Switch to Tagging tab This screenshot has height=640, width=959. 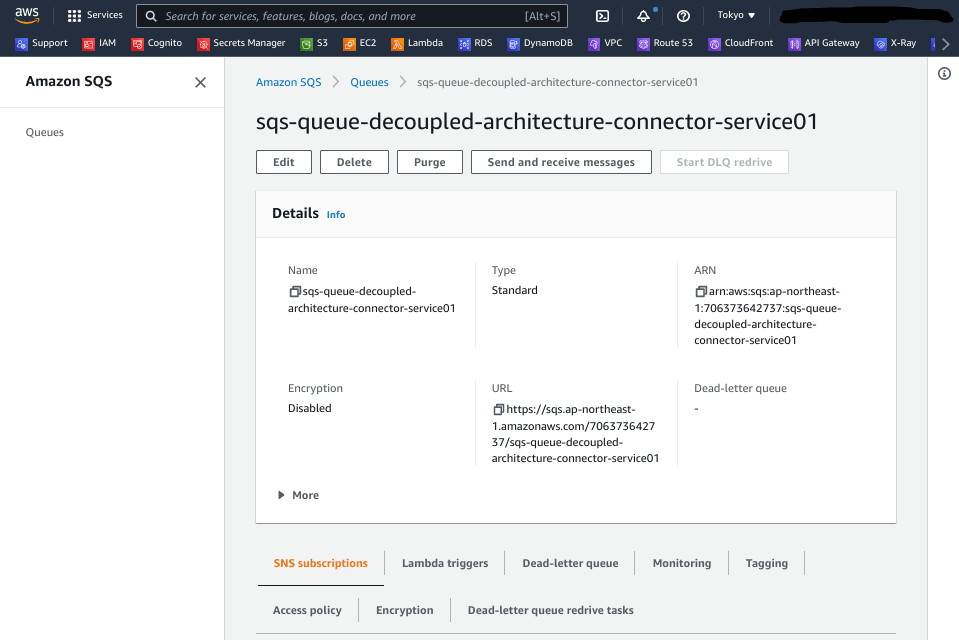[x=766, y=564]
